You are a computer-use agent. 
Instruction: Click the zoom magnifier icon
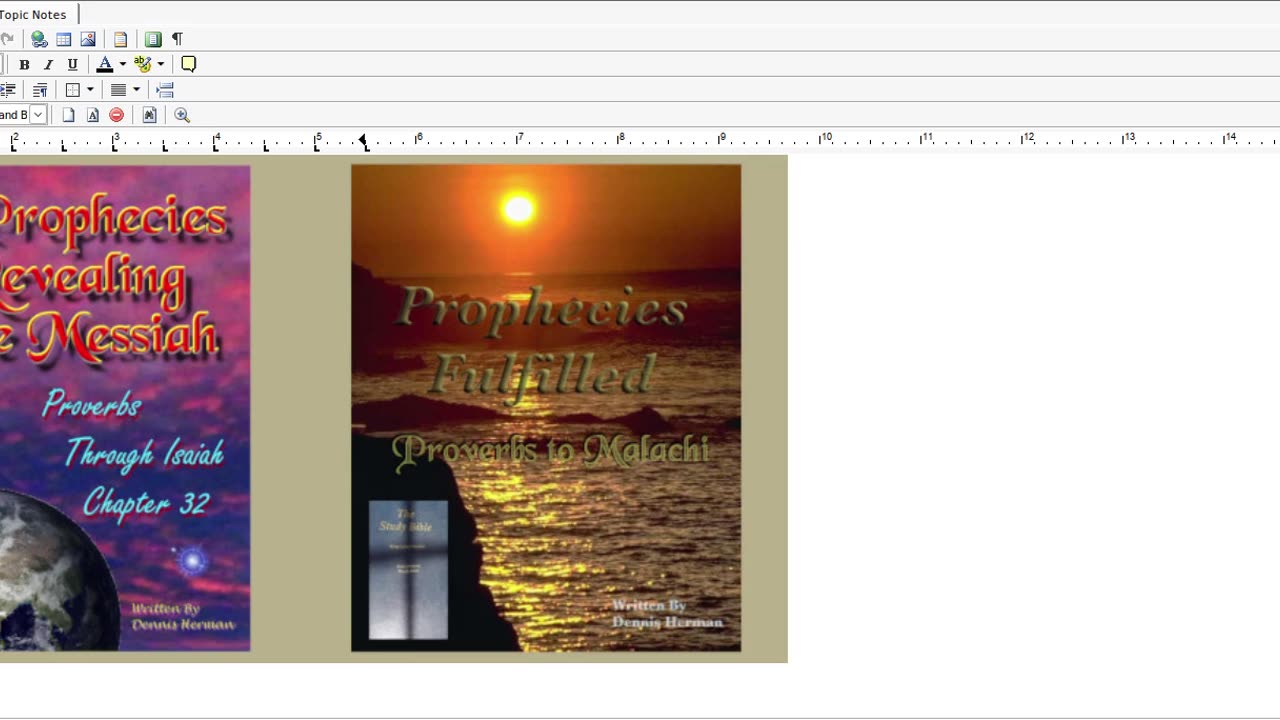pos(182,115)
